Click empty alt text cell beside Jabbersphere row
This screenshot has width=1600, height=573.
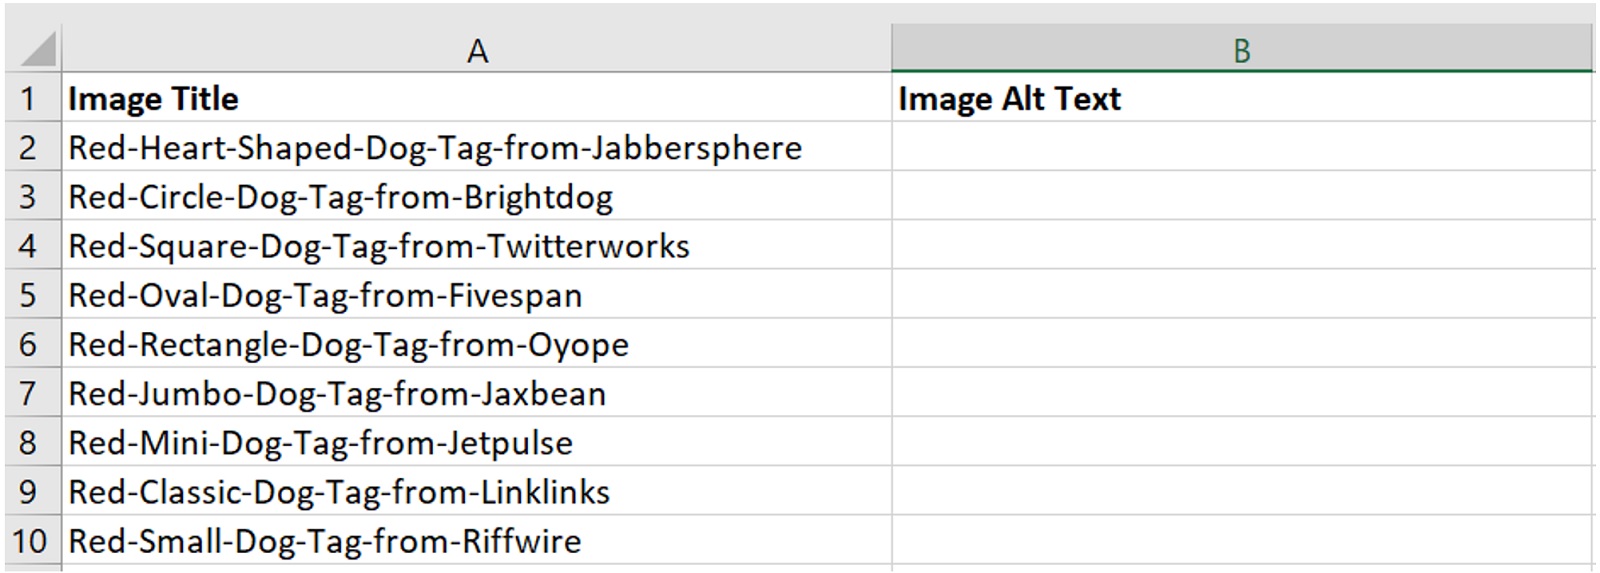(x=1241, y=148)
